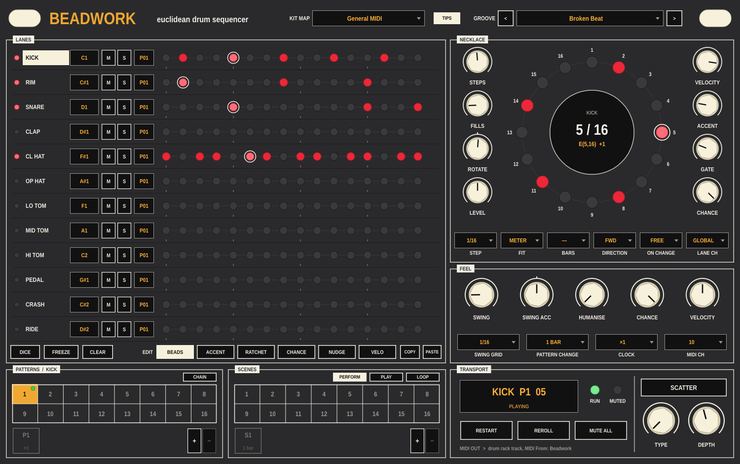
Task: Open the SWING GRID dropdown
Action: tap(488, 342)
